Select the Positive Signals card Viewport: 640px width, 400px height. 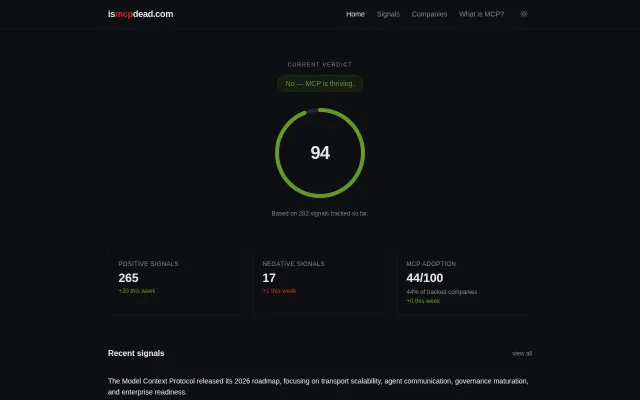[176, 282]
